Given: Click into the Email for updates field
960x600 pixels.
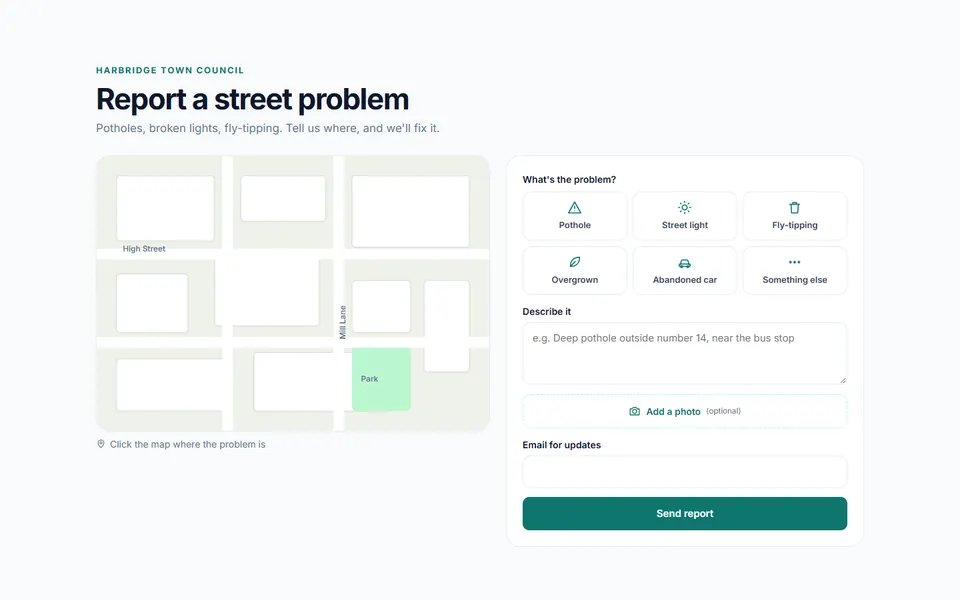Looking at the screenshot, I should 684,471.
